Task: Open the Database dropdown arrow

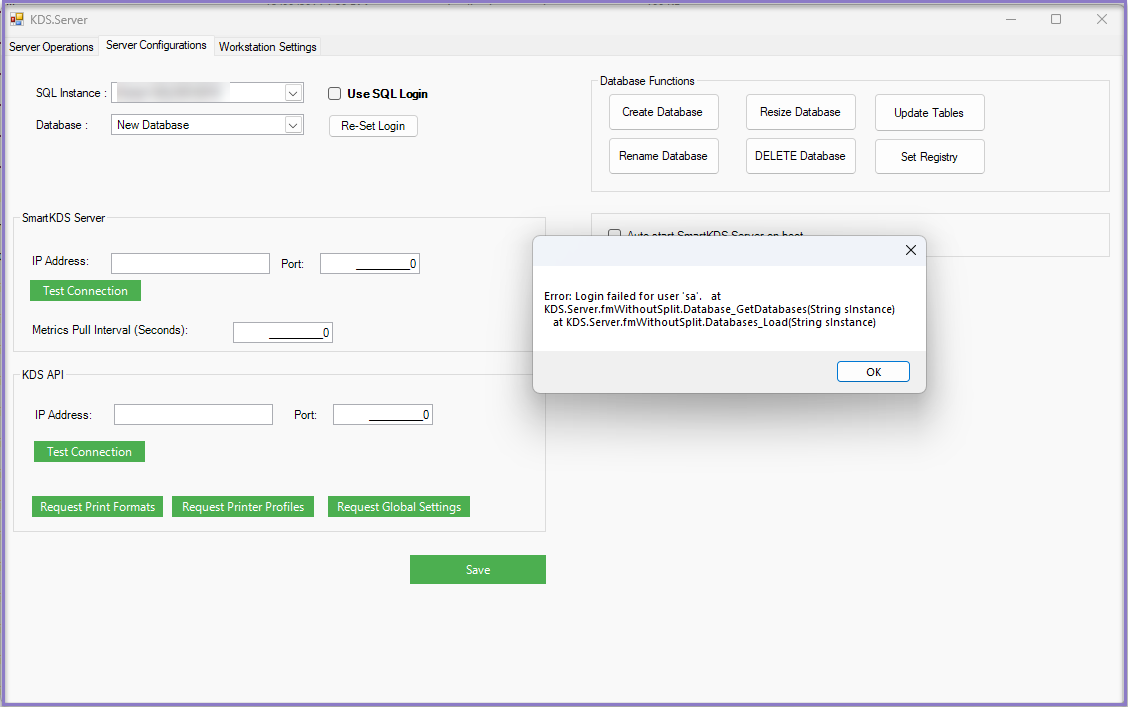Action: [x=293, y=125]
